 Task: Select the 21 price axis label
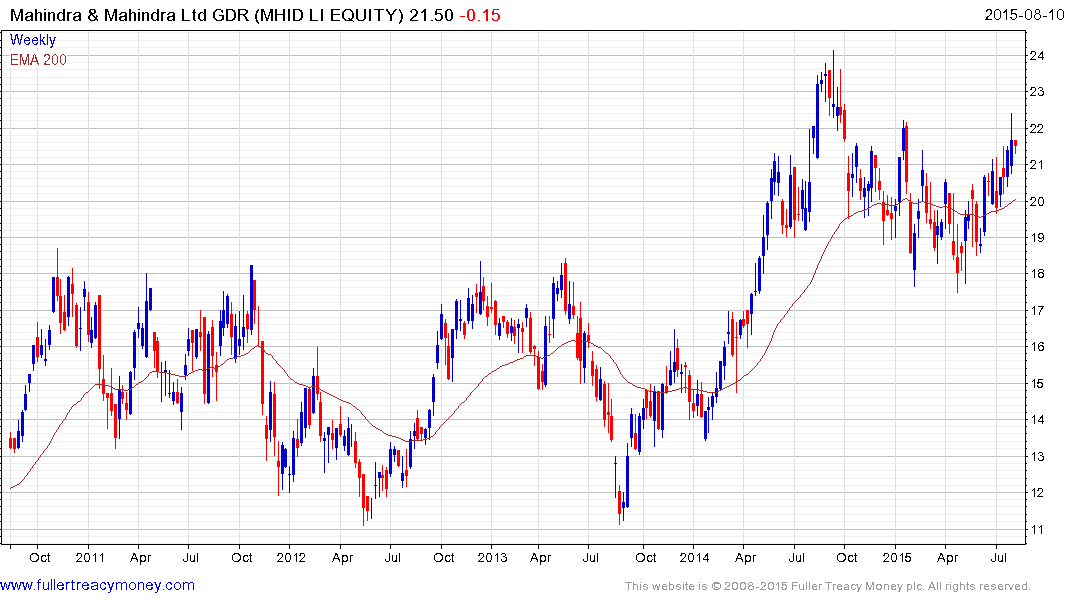click(1037, 165)
